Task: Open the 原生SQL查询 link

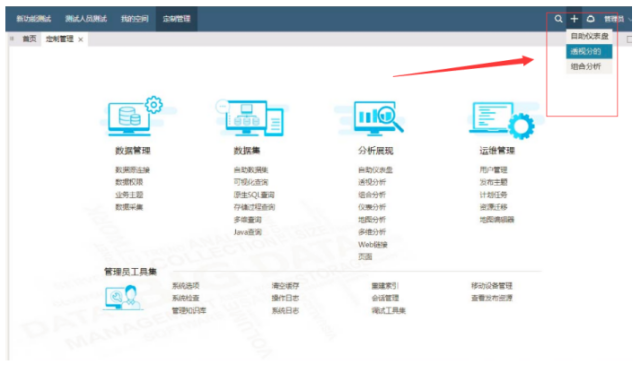Action: pyautogui.click(x=254, y=195)
